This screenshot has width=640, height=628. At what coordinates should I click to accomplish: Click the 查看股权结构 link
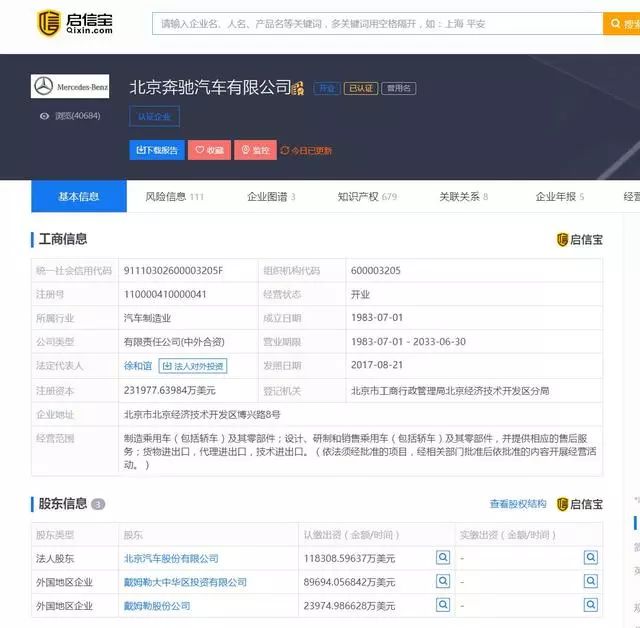click(518, 504)
